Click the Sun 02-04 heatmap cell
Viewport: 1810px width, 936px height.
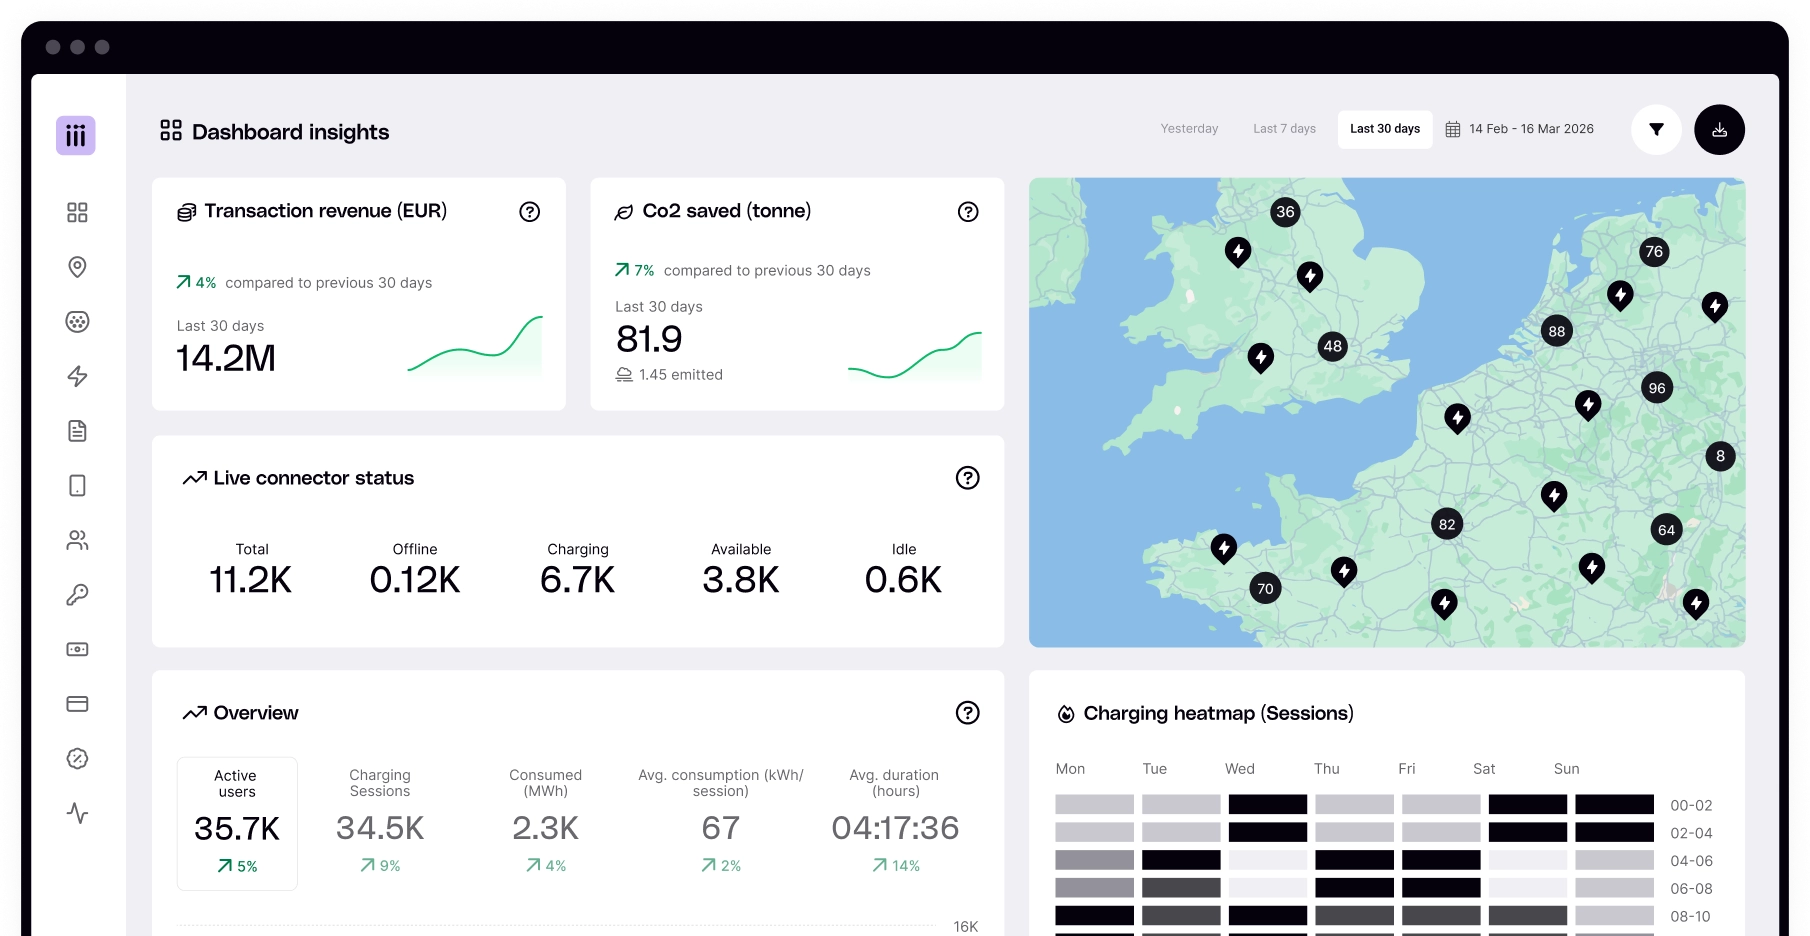pos(1614,832)
